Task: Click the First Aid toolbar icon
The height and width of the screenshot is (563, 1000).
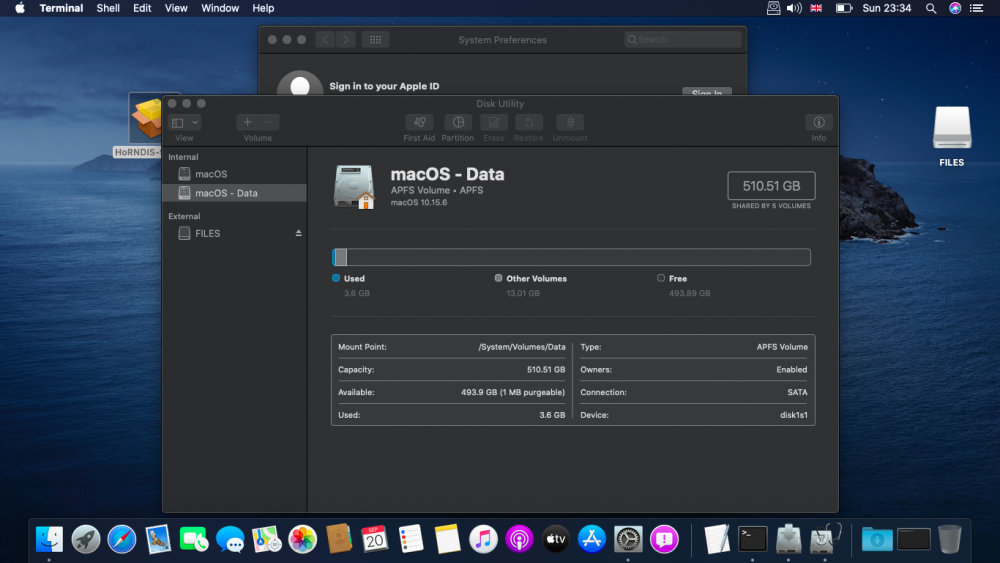Action: (419, 123)
